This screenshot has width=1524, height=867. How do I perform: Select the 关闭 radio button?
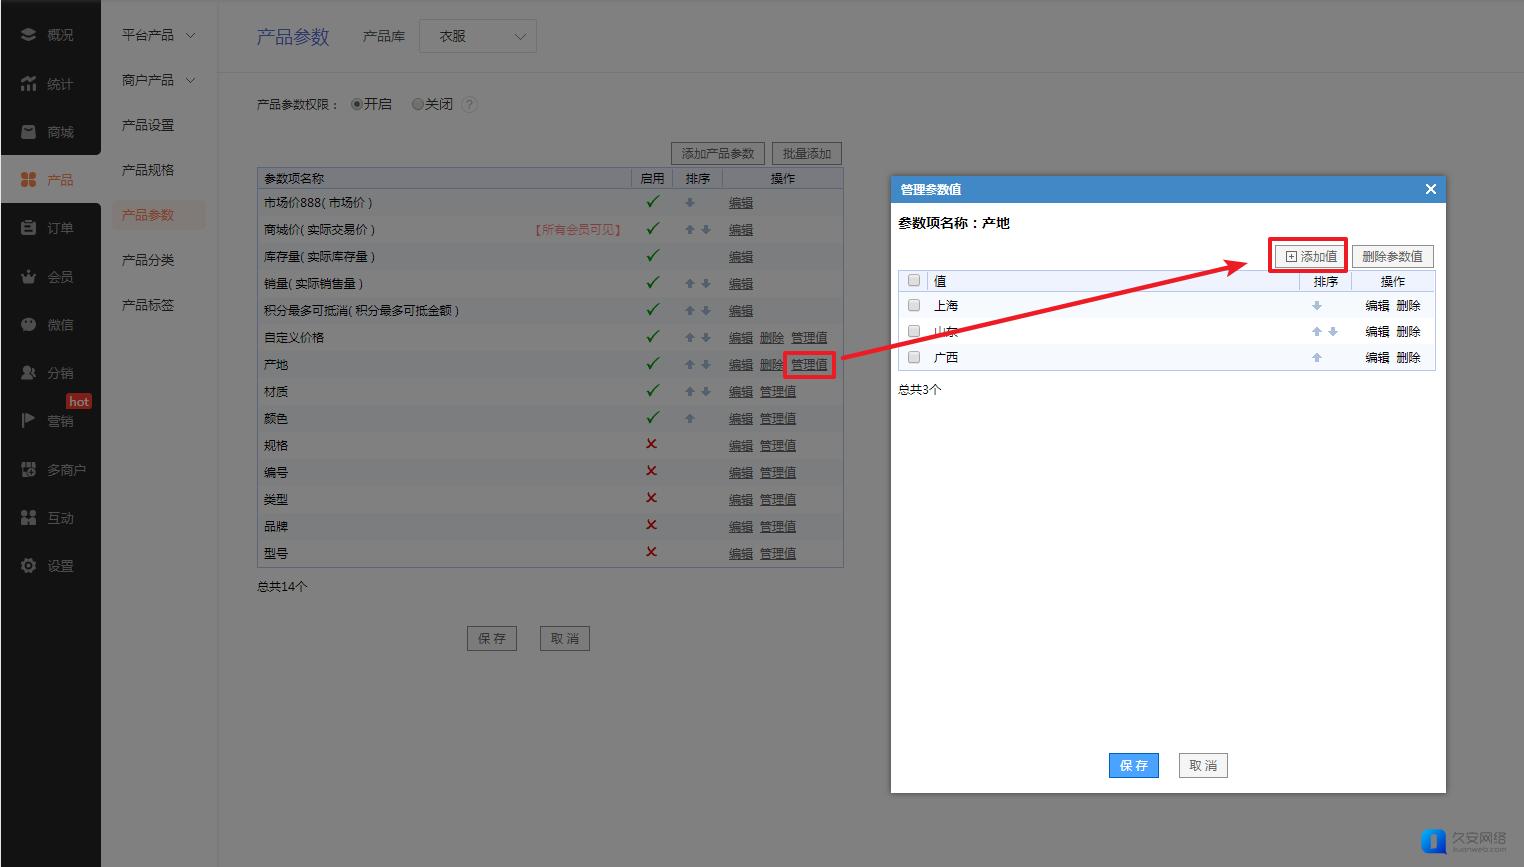pyautogui.click(x=418, y=104)
